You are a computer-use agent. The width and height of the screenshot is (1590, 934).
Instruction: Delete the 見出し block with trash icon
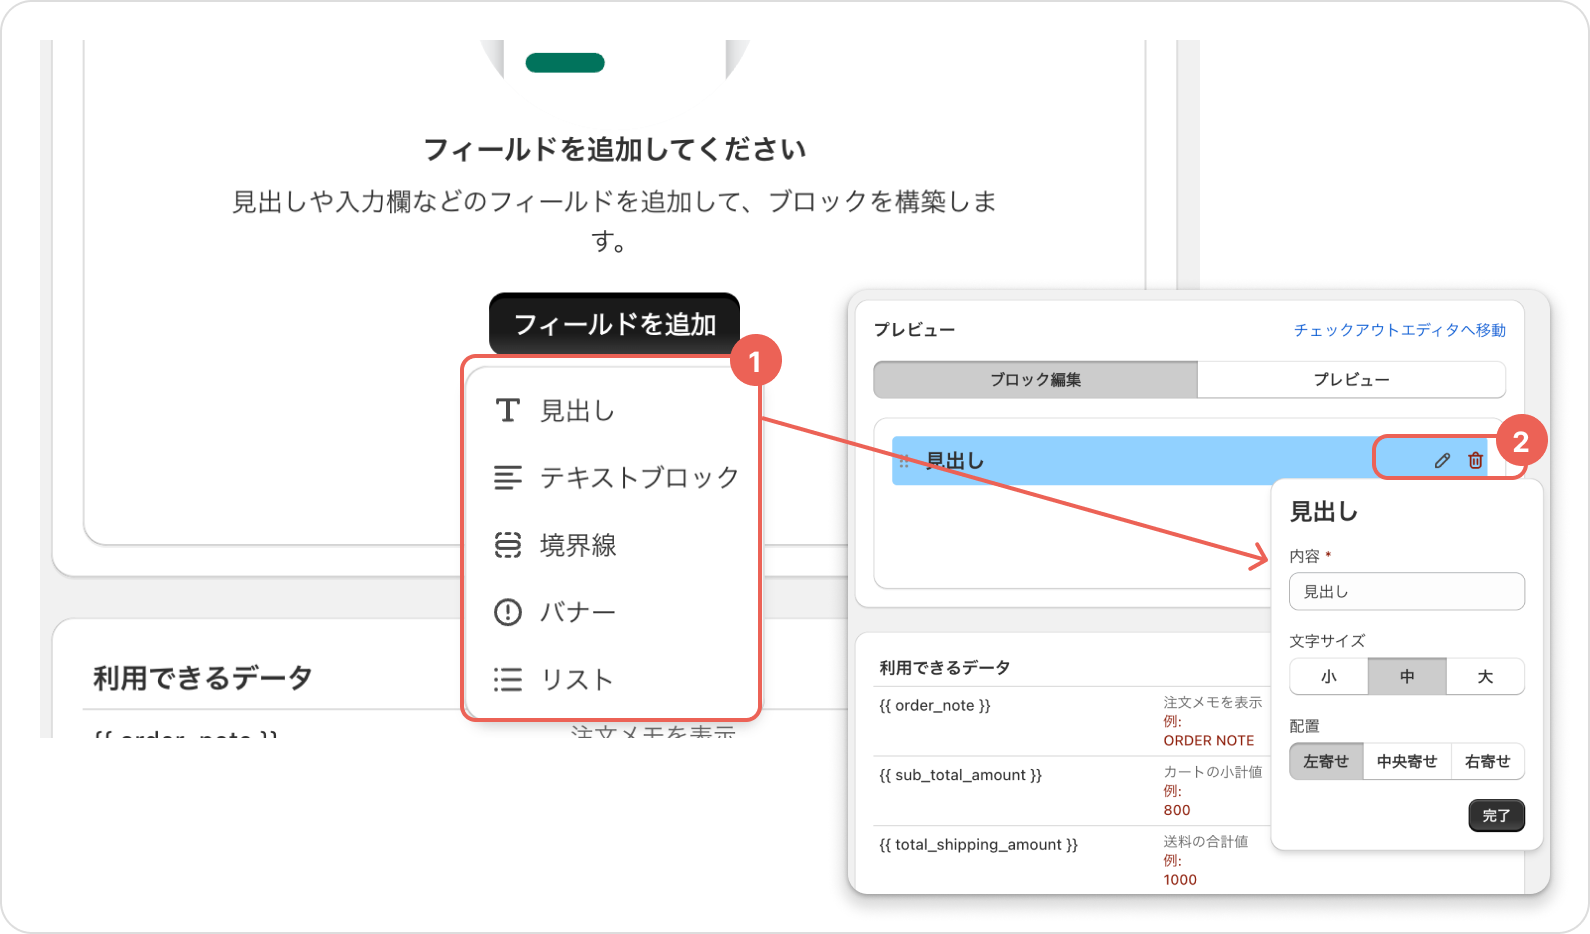pyautogui.click(x=1475, y=460)
